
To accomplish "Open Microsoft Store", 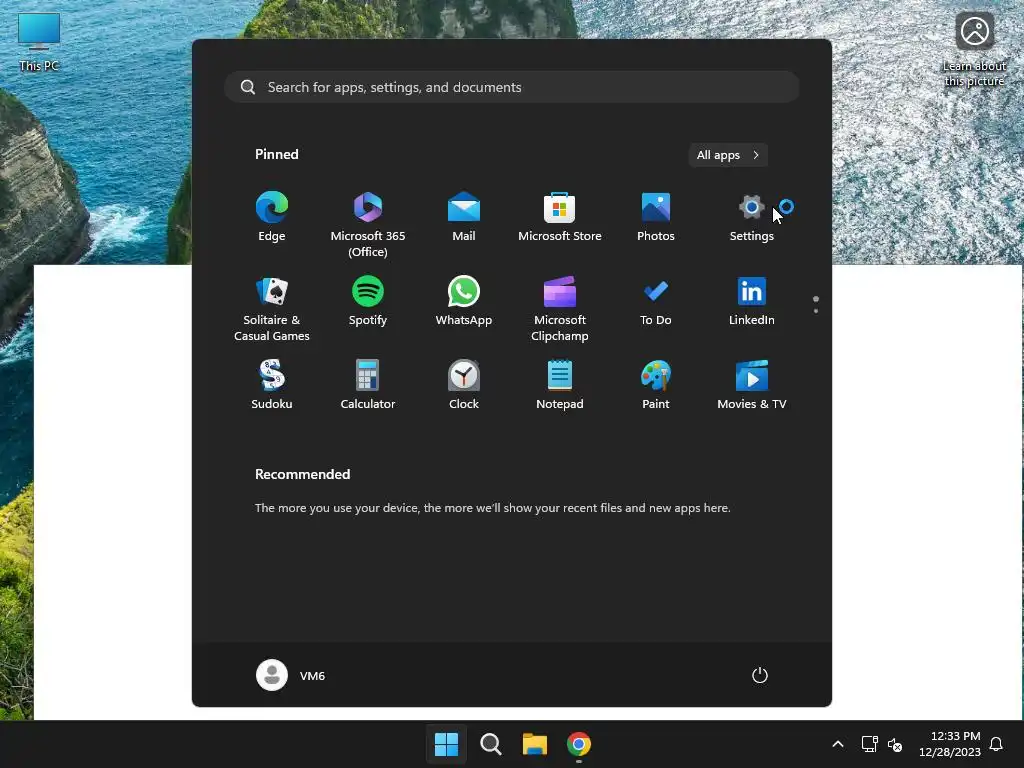I will (560, 217).
